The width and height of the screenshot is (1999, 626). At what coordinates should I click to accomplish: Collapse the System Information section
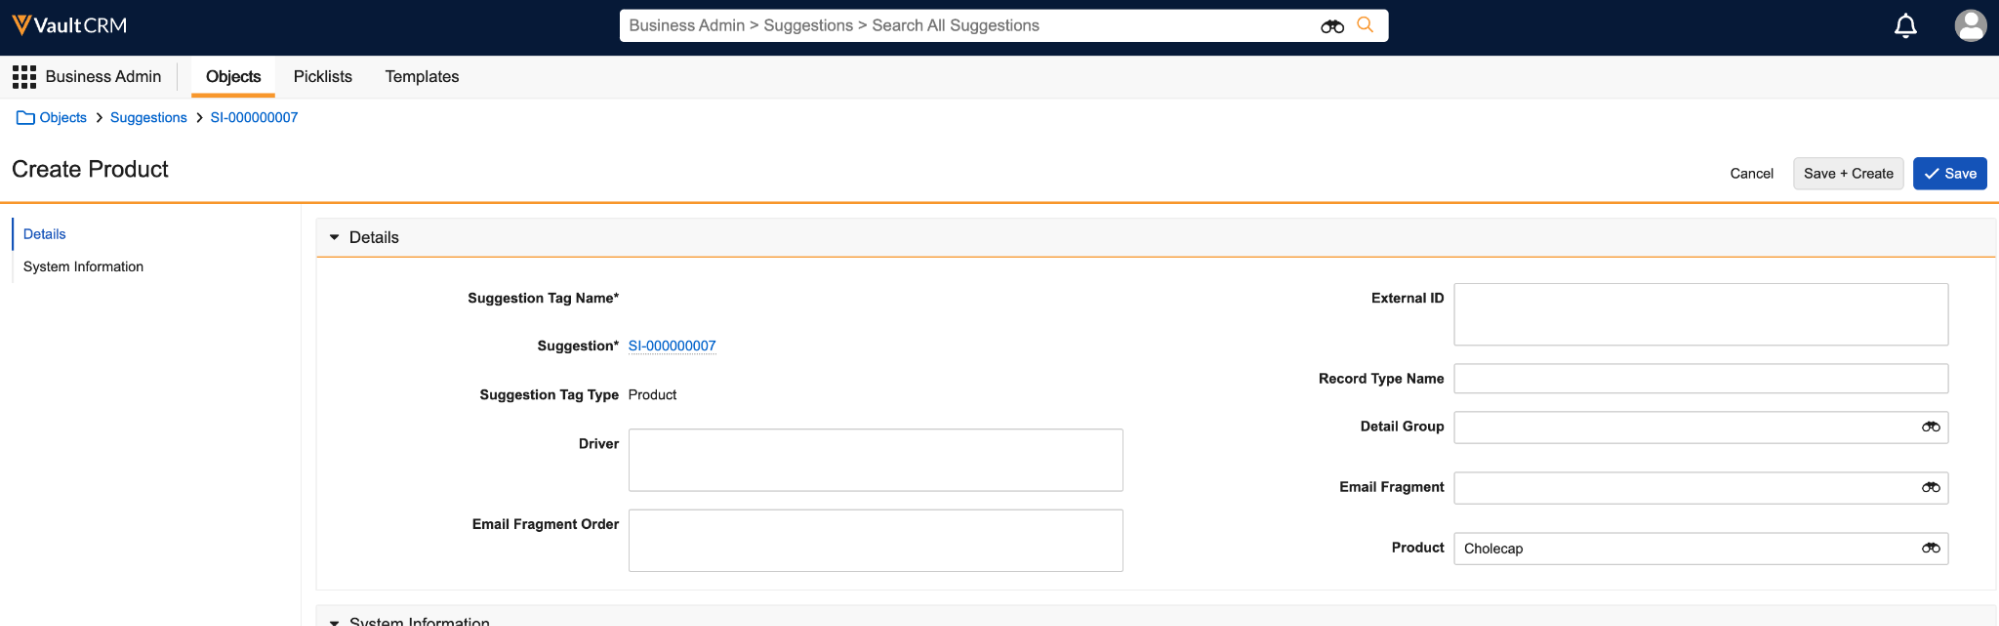334,621
